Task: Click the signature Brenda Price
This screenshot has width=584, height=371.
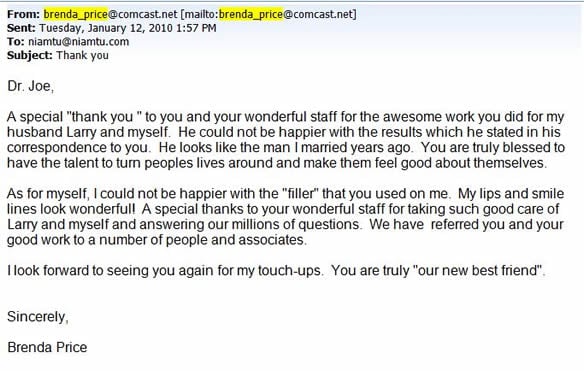Action: click(47, 347)
